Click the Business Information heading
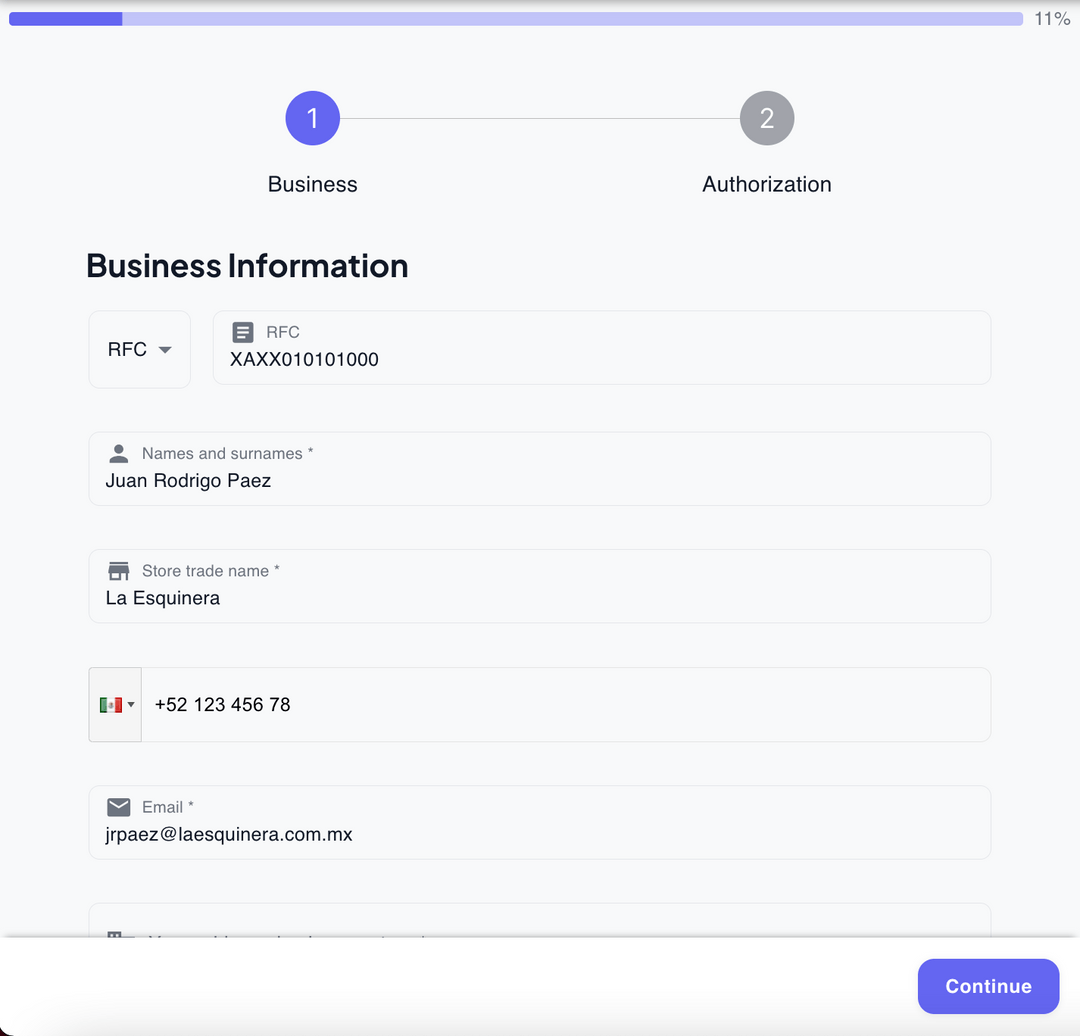 tap(247, 265)
